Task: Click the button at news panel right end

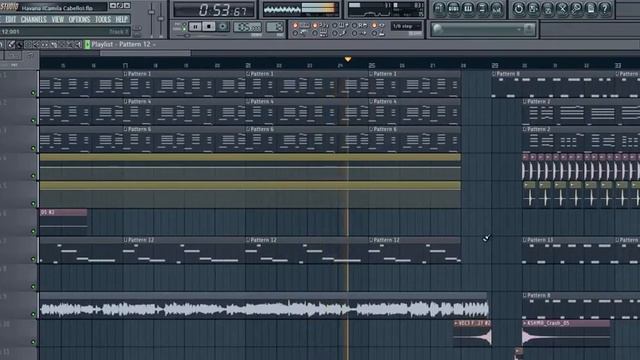Action: coord(529,29)
